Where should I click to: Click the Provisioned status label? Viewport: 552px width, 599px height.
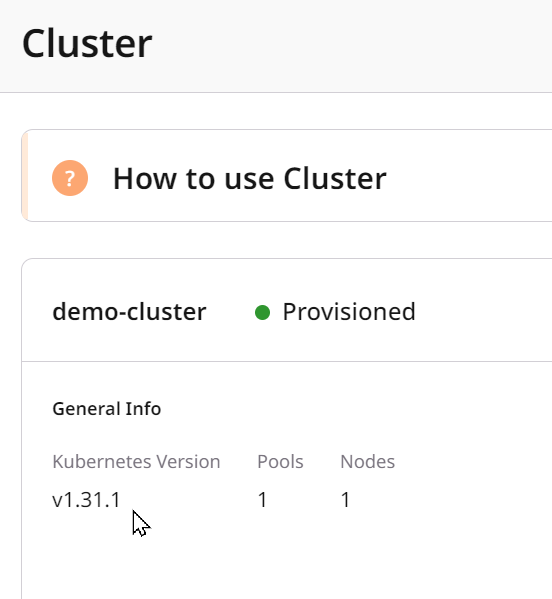tap(349, 312)
